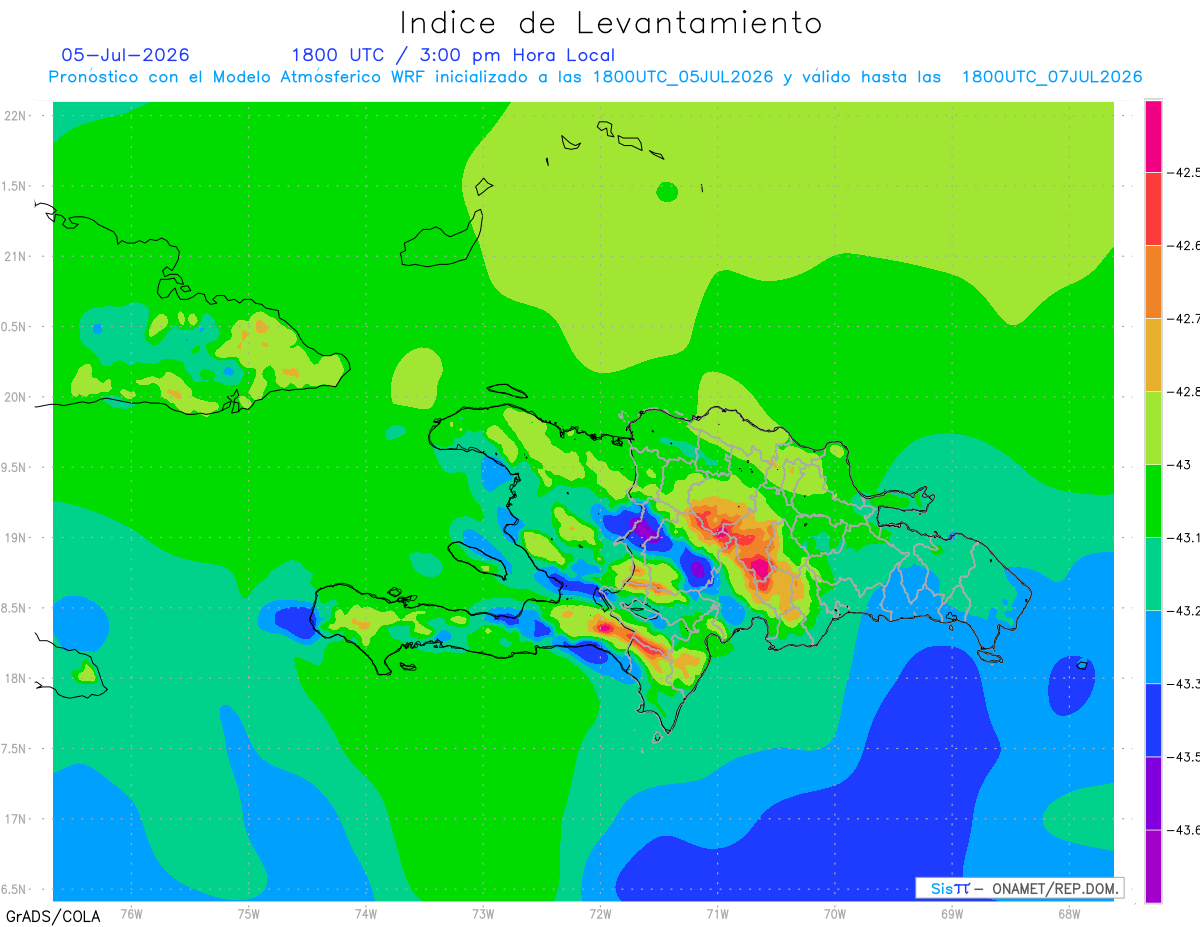Click the '75W' longitude label
The height and width of the screenshot is (927, 1200).
249,913
